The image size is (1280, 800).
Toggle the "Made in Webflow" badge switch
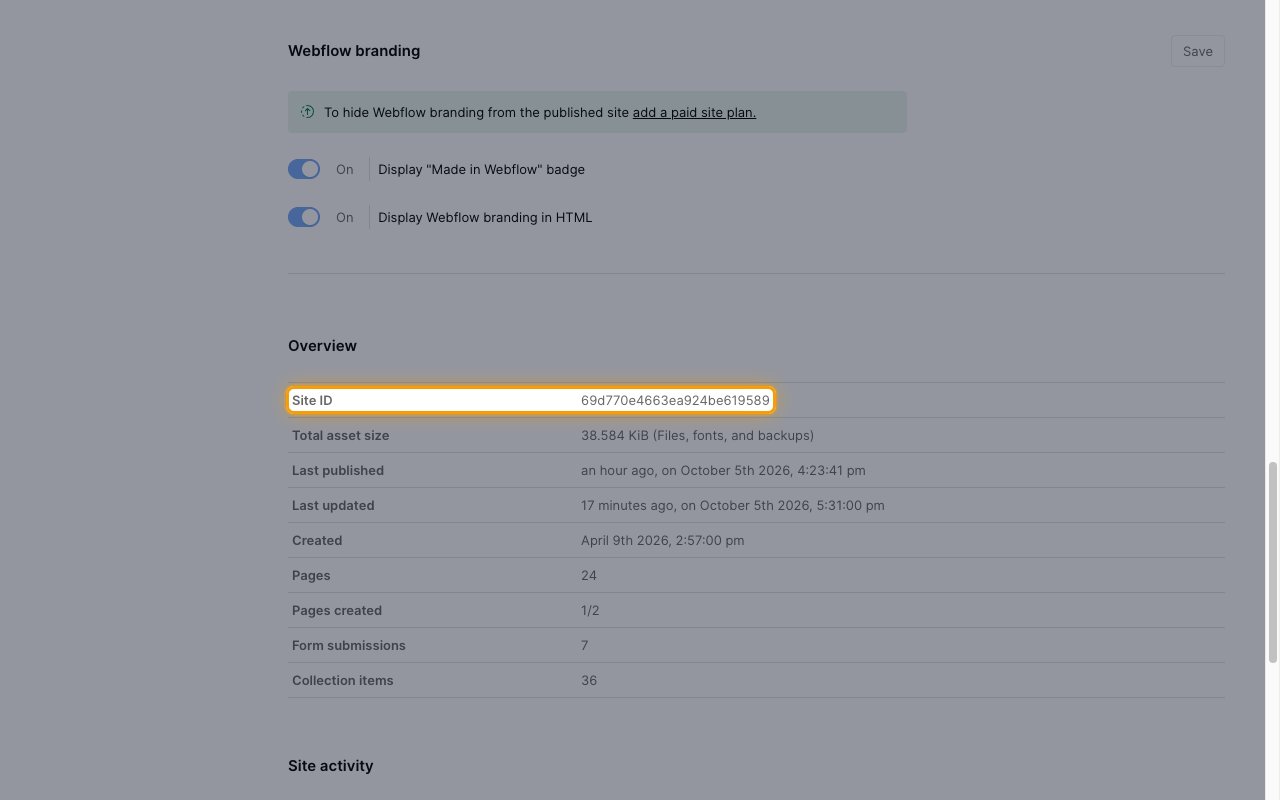point(304,169)
